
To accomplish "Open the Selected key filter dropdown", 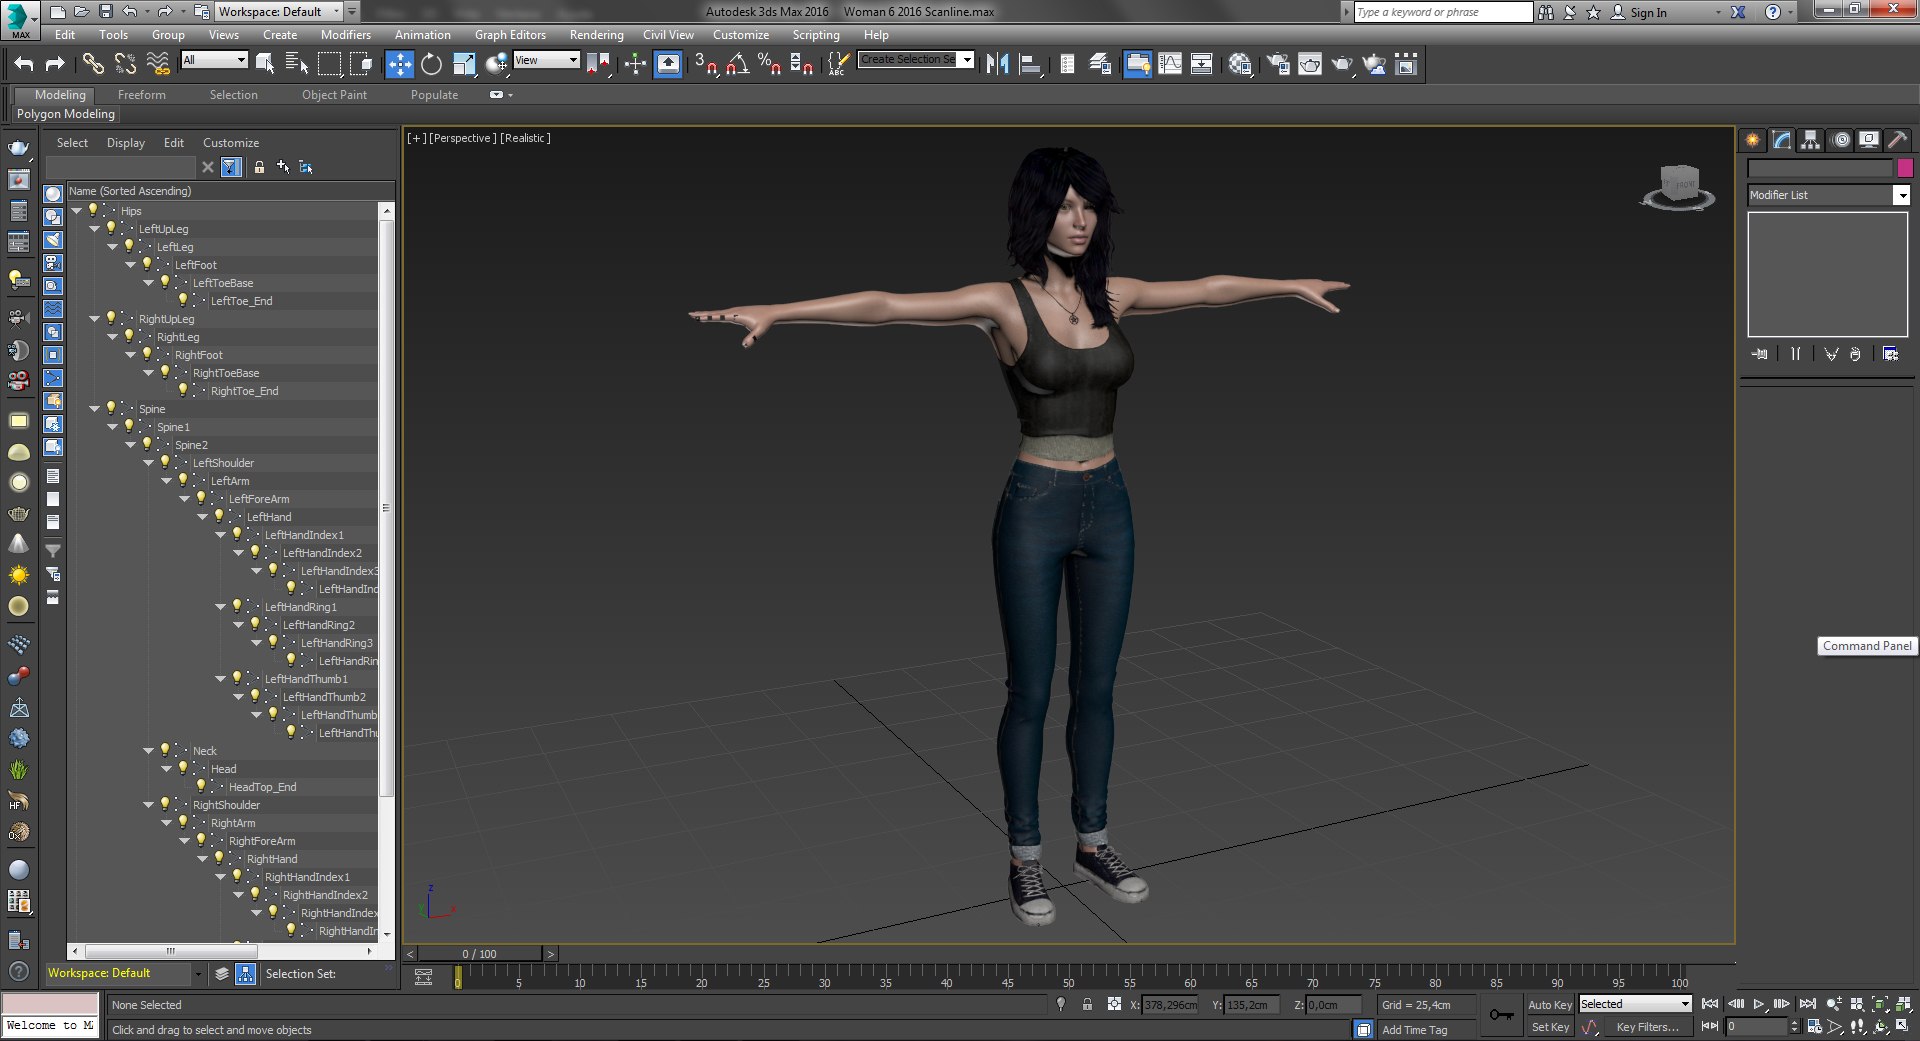I will click(x=1635, y=1004).
